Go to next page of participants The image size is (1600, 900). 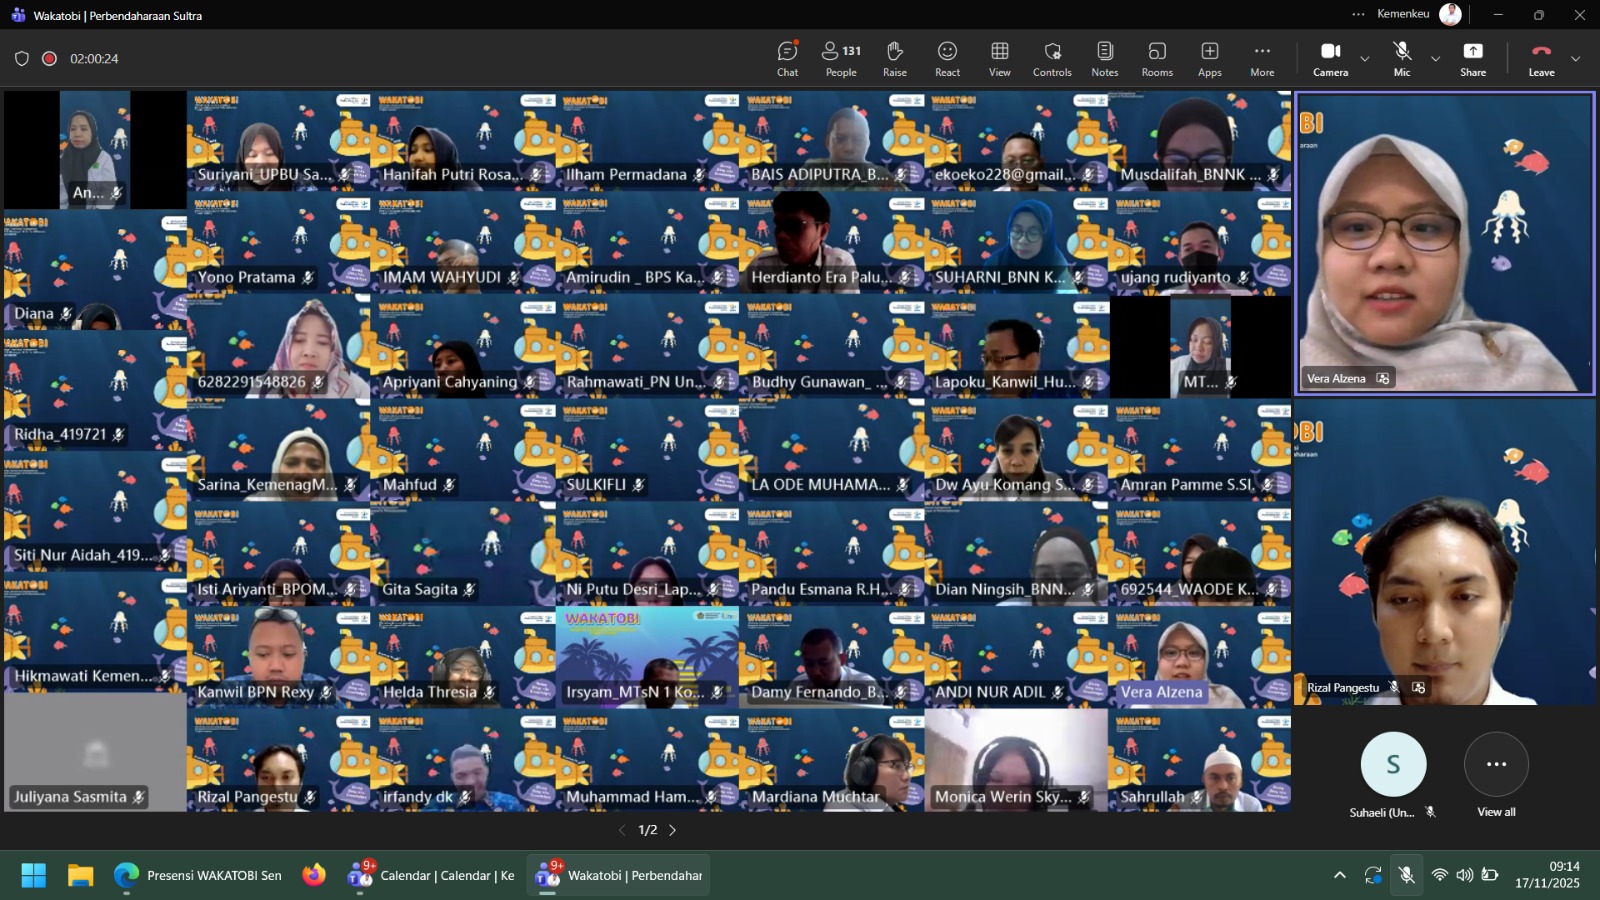point(673,830)
